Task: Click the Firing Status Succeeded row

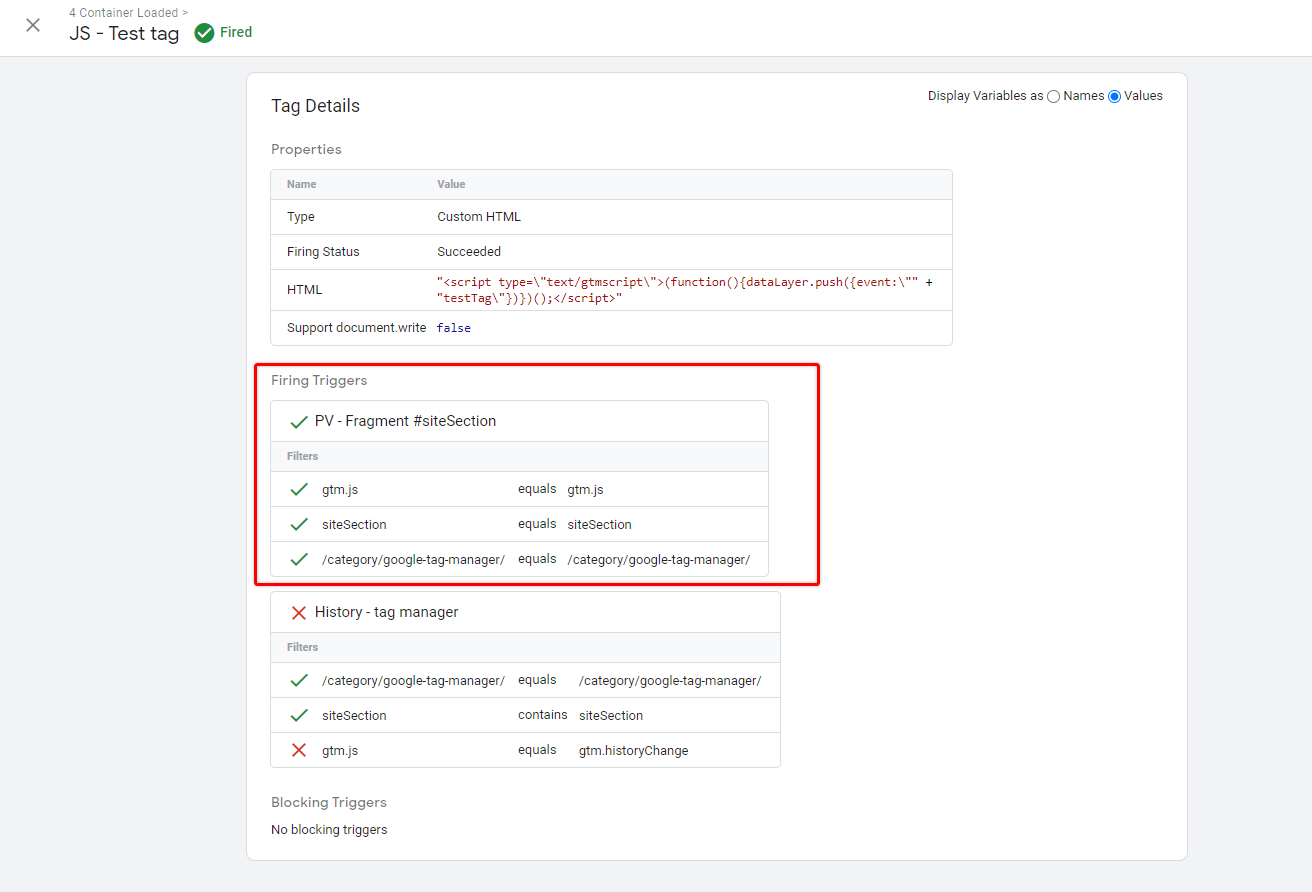Action: [x=469, y=251]
